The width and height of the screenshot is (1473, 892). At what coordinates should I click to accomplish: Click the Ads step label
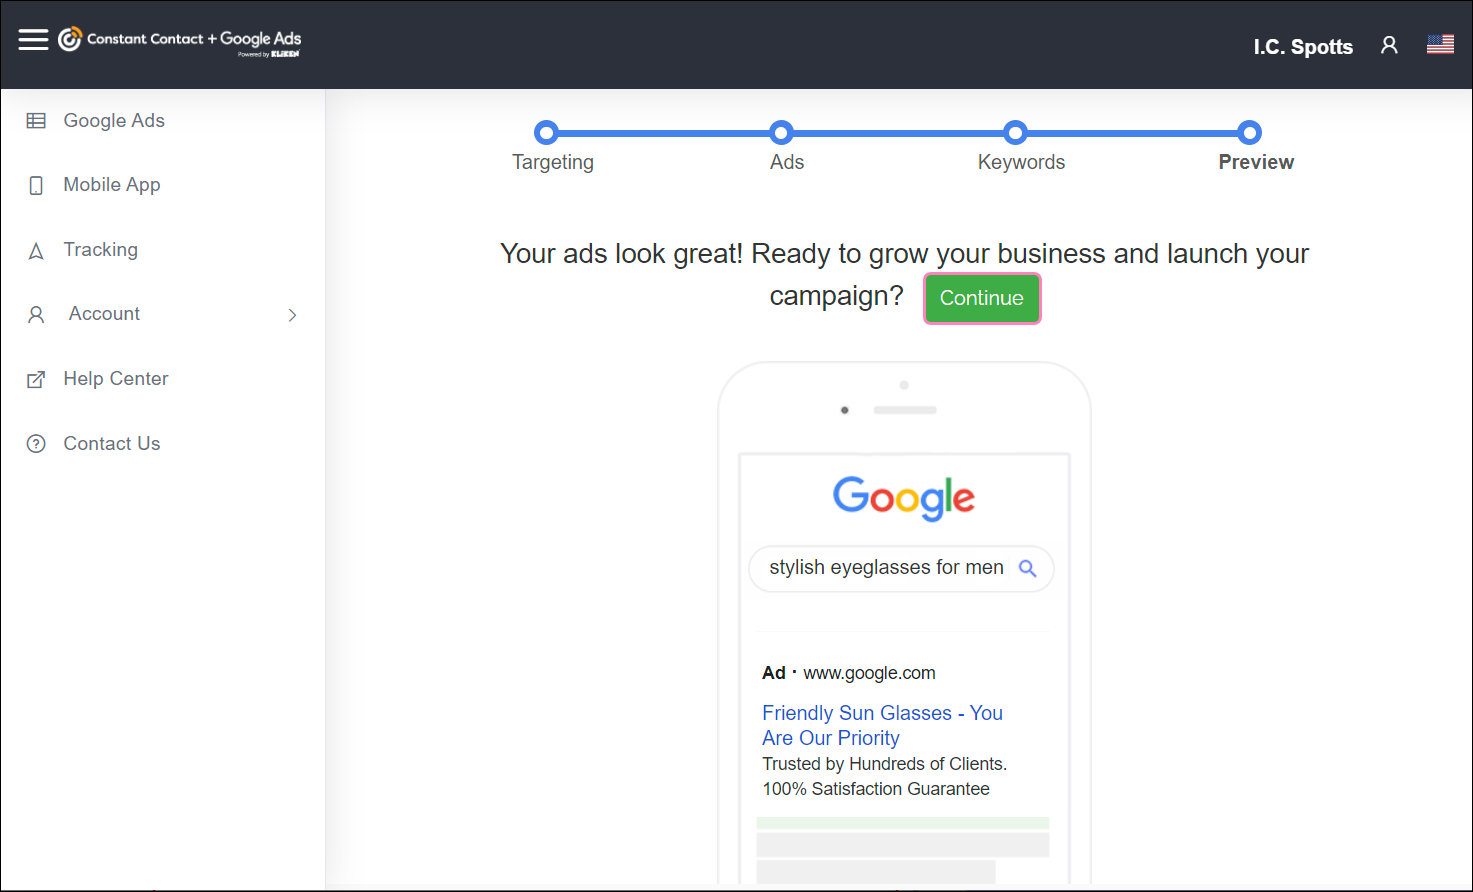[x=787, y=162]
